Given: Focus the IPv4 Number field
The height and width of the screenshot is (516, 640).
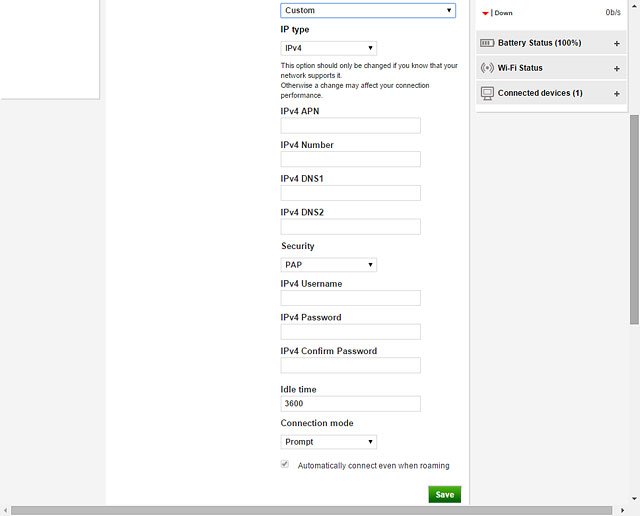Looking at the screenshot, I should click(350, 160).
